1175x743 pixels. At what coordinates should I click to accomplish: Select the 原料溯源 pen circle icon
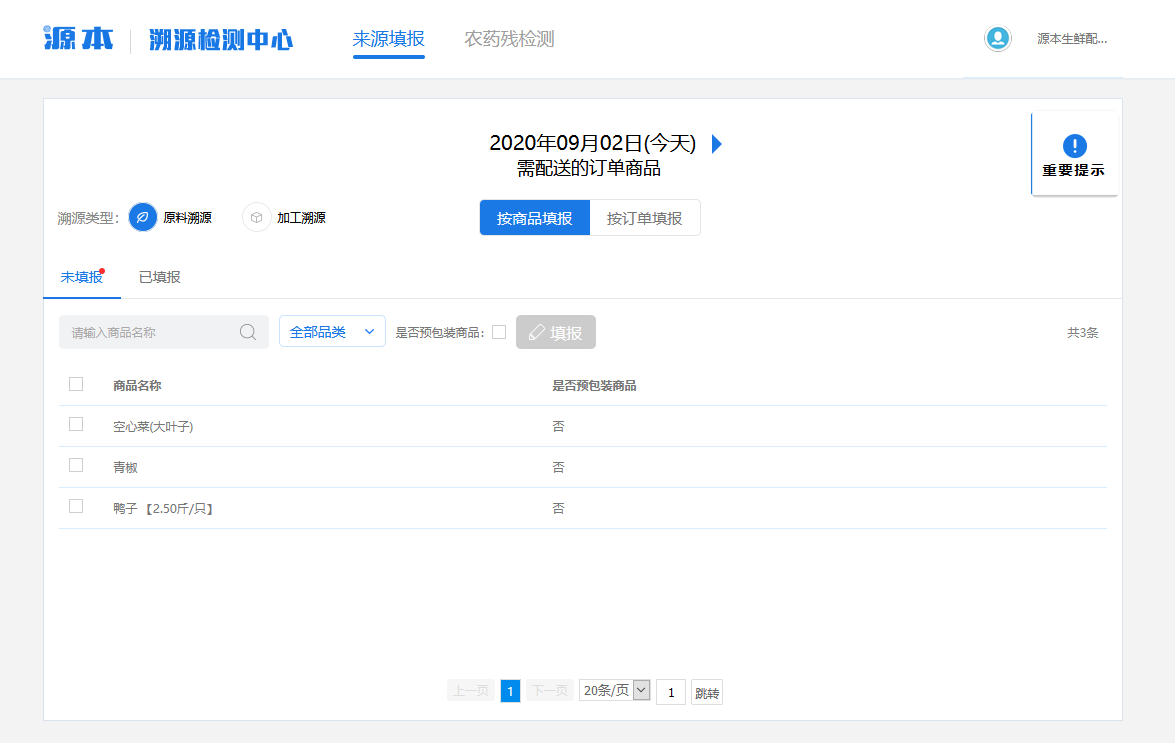pyautogui.click(x=142, y=216)
